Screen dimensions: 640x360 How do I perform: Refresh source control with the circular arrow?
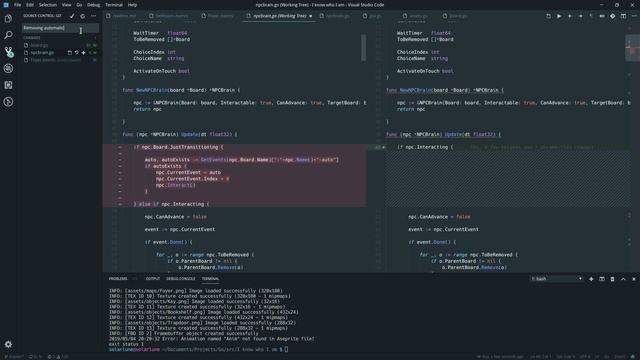coord(82,16)
